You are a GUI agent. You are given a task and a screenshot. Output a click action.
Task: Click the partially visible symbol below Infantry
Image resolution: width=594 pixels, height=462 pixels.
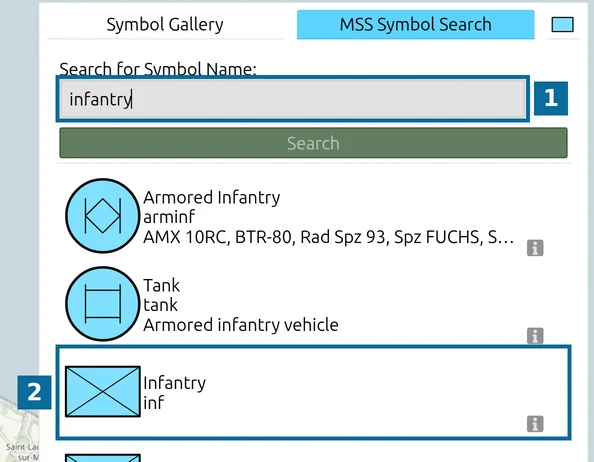(x=103, y=458)
